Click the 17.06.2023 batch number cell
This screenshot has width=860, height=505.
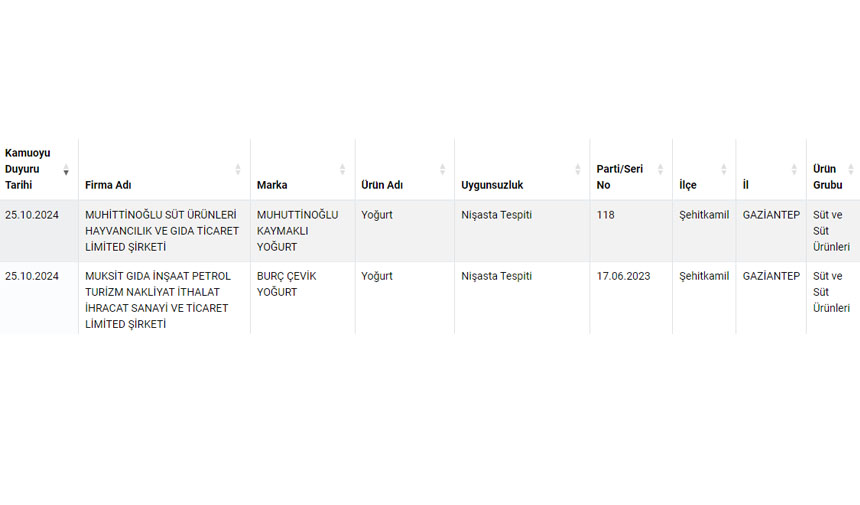coord(623,276)
